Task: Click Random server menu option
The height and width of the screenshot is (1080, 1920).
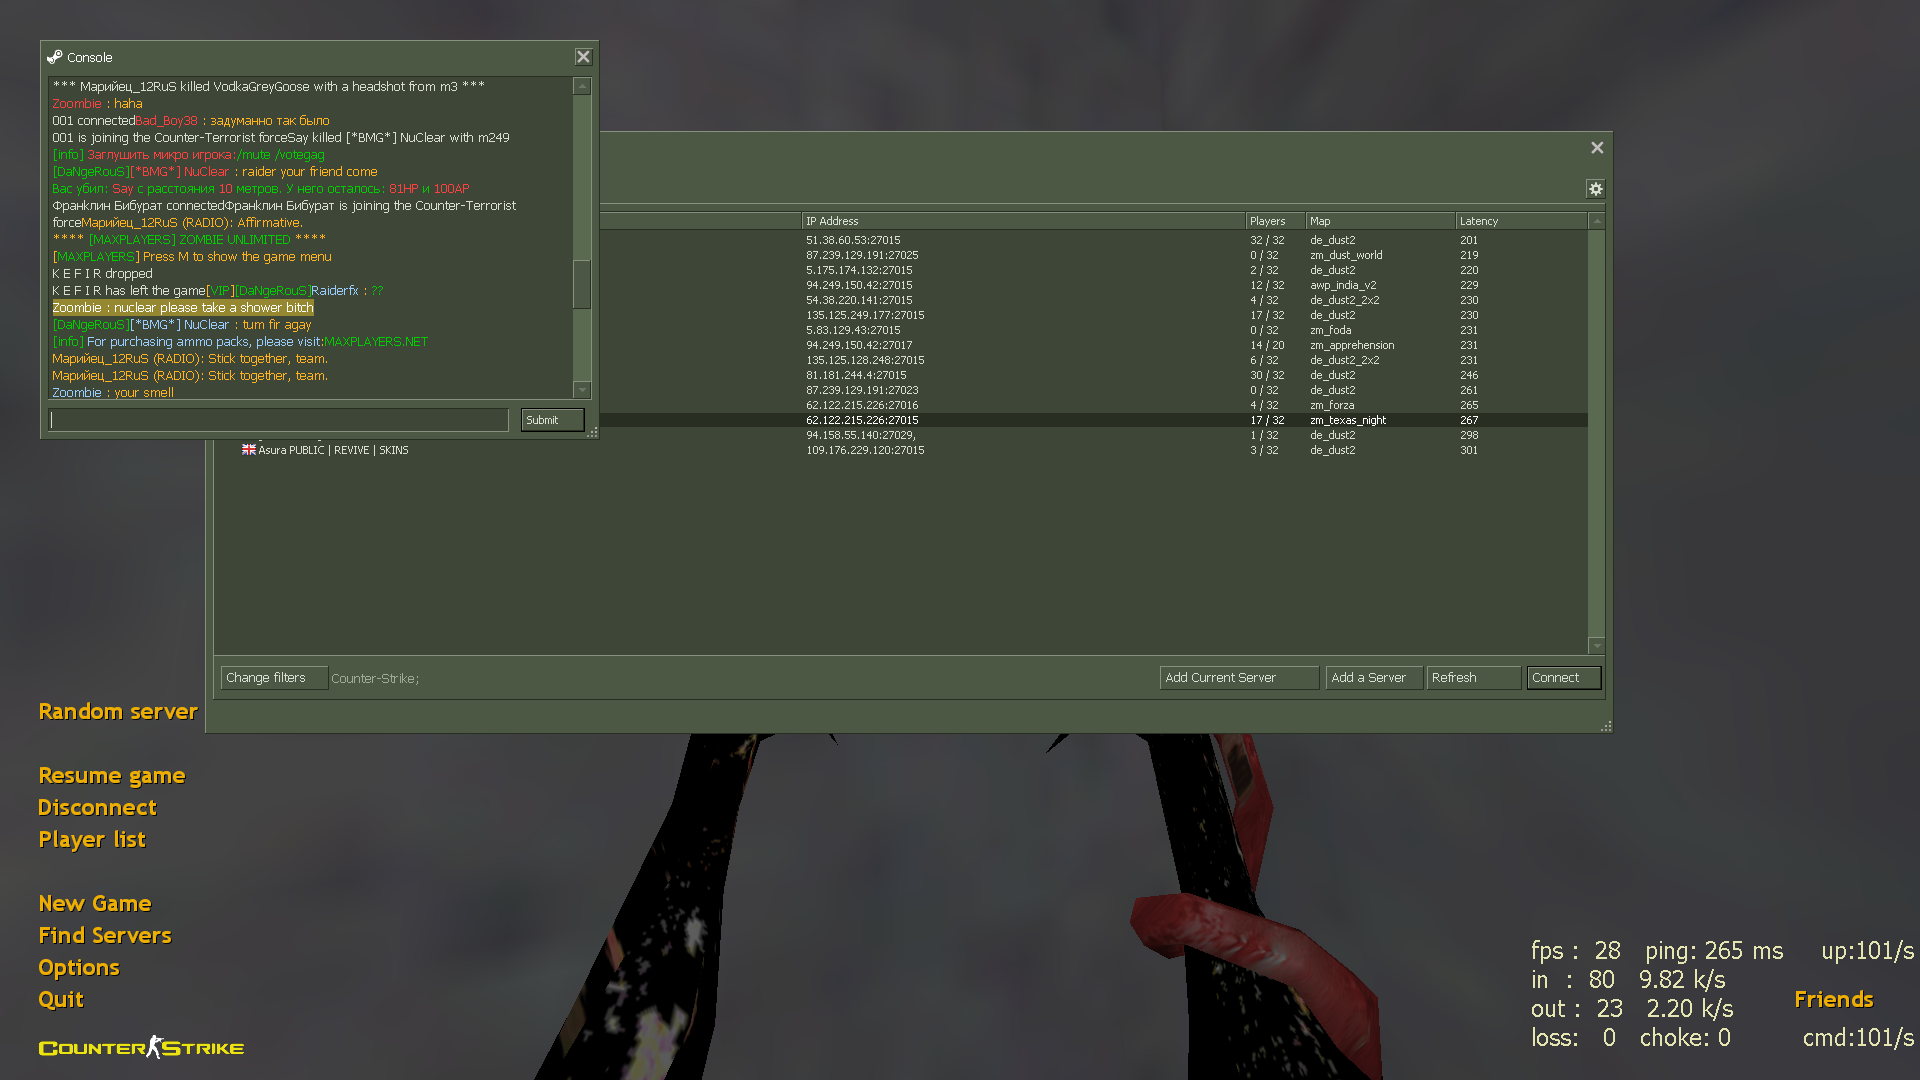Action: 118,711
